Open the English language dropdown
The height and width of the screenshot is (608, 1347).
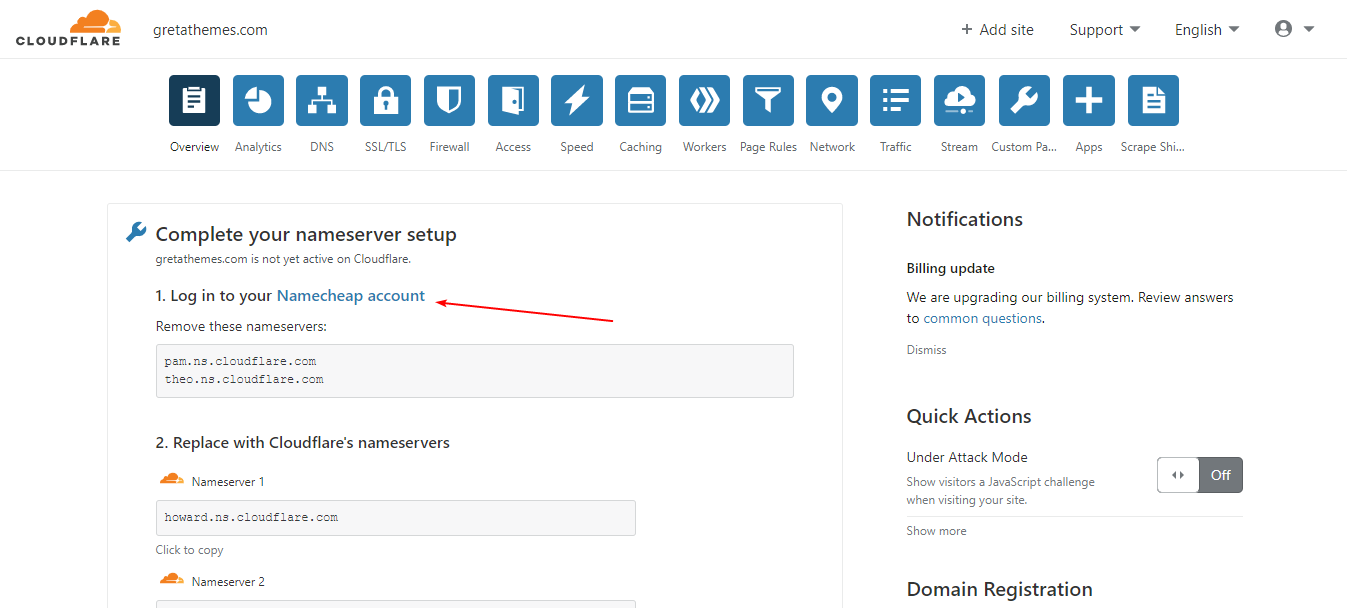tap(1205, 29)
